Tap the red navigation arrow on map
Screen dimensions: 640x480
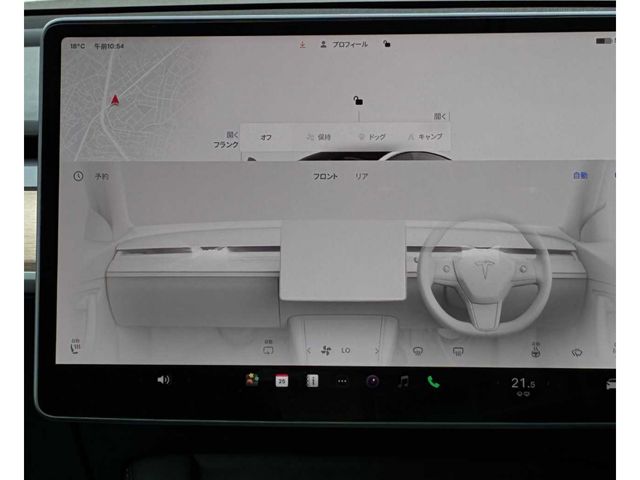[115, 100]
